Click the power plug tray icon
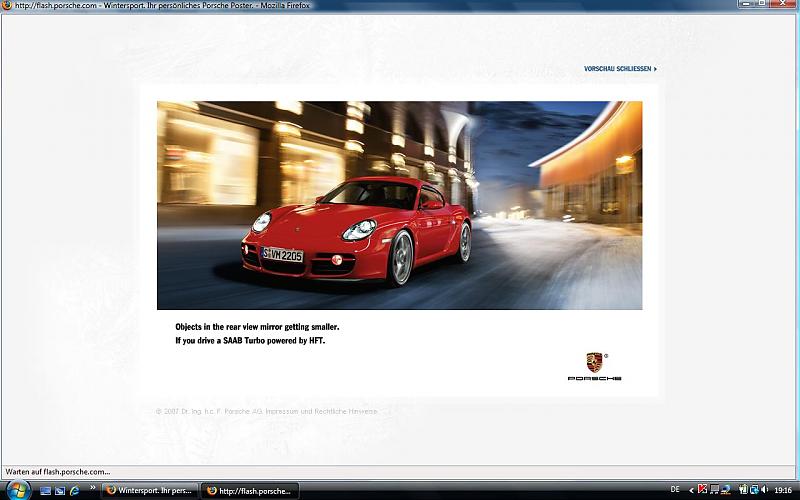This screenshot has width=800, height=500. pos(743,490)
